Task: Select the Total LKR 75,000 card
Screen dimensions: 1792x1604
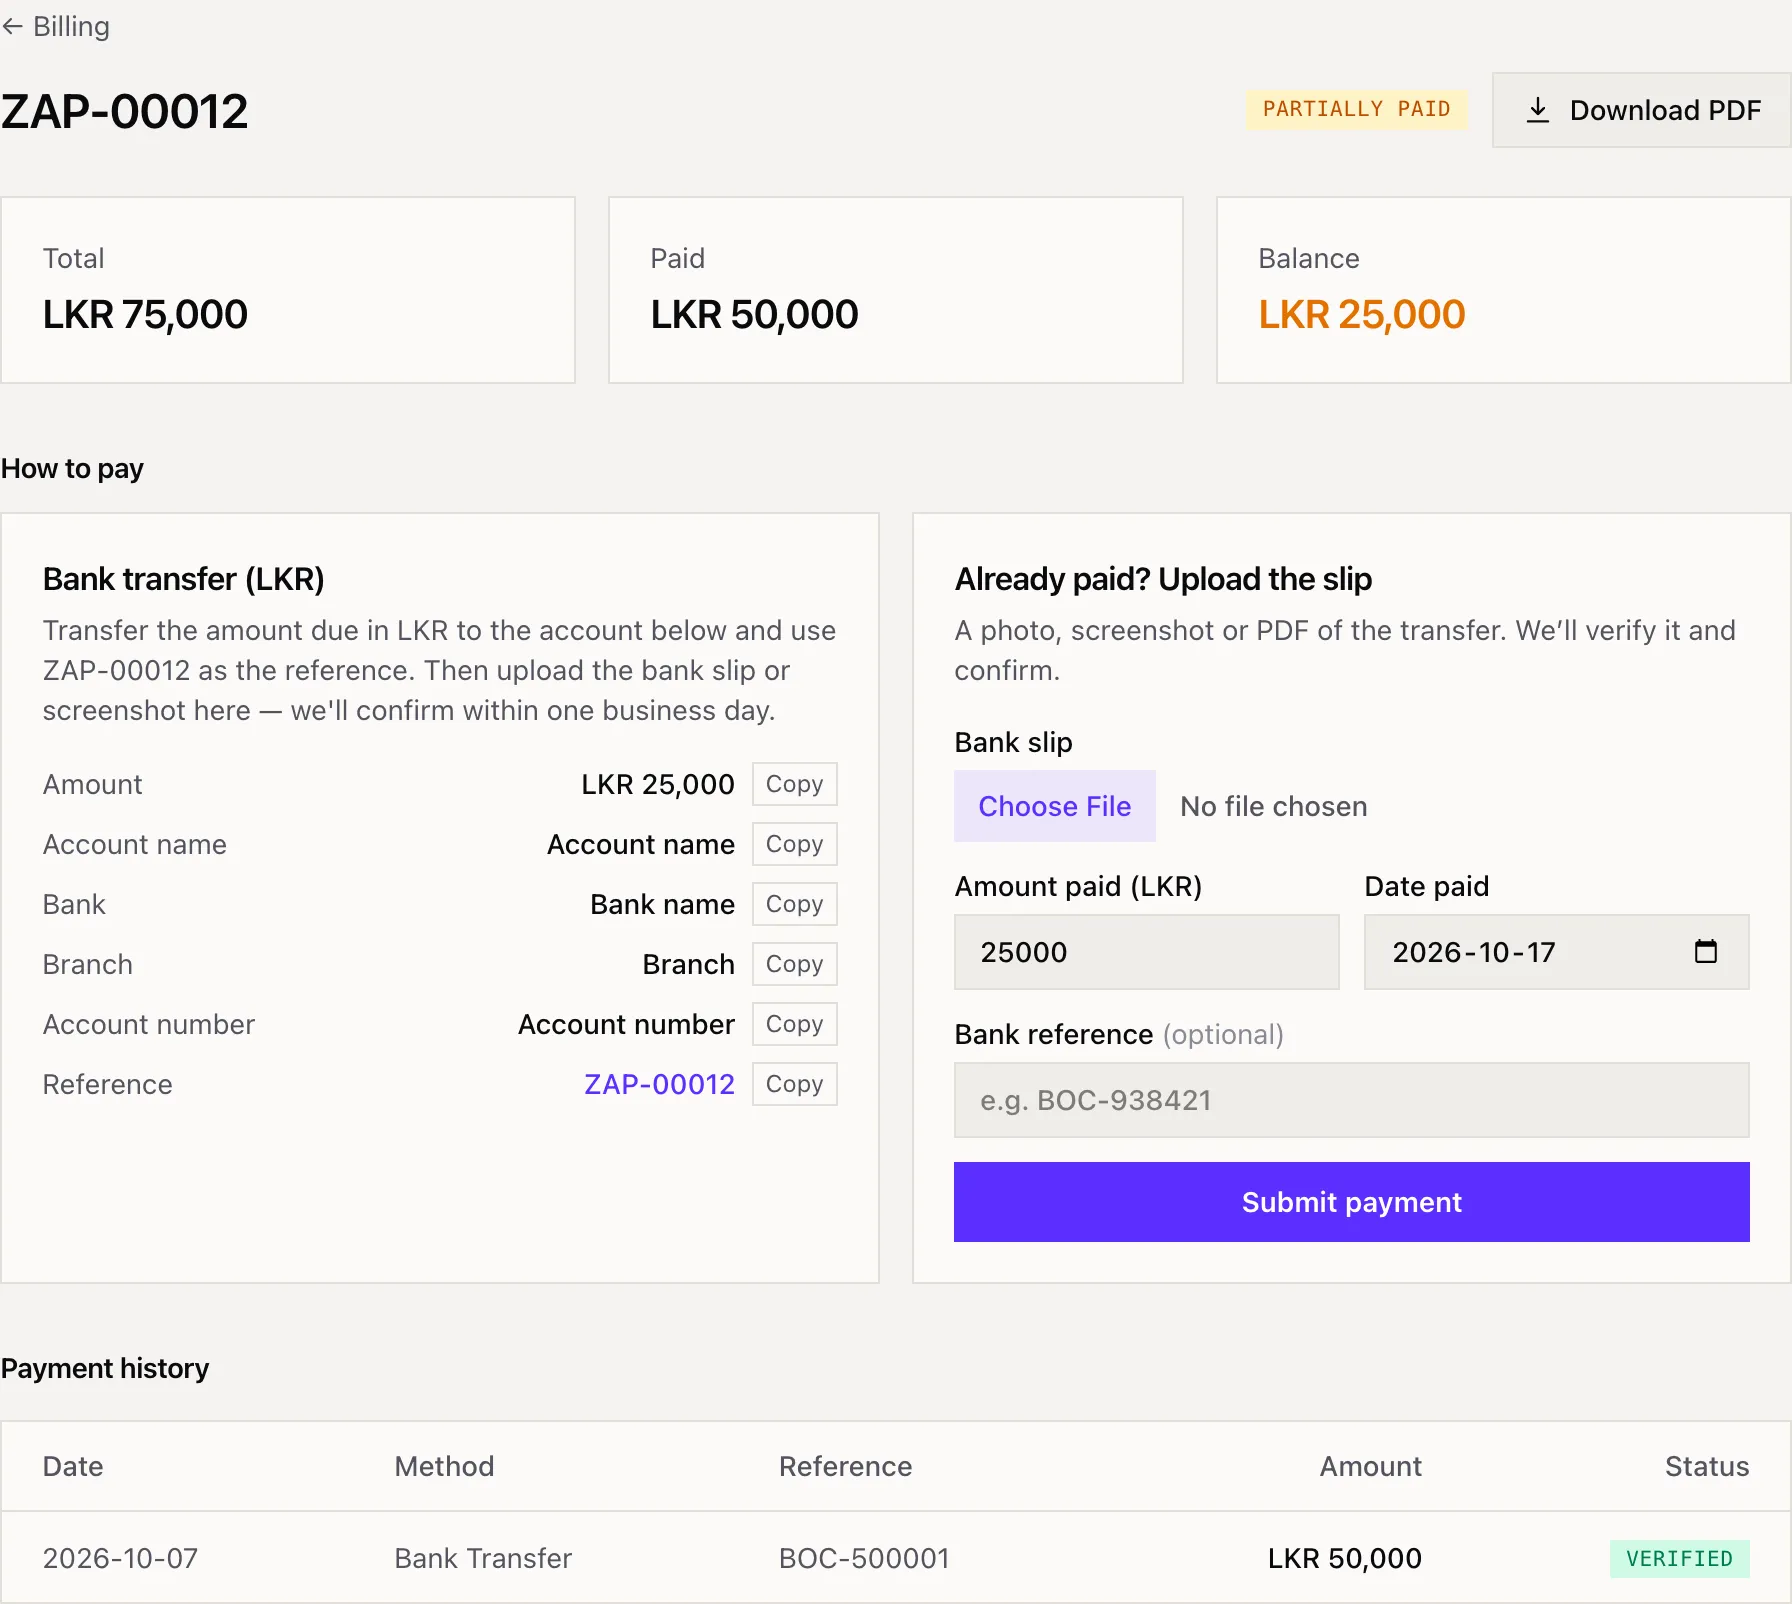Action: click(x=288, y=290)
